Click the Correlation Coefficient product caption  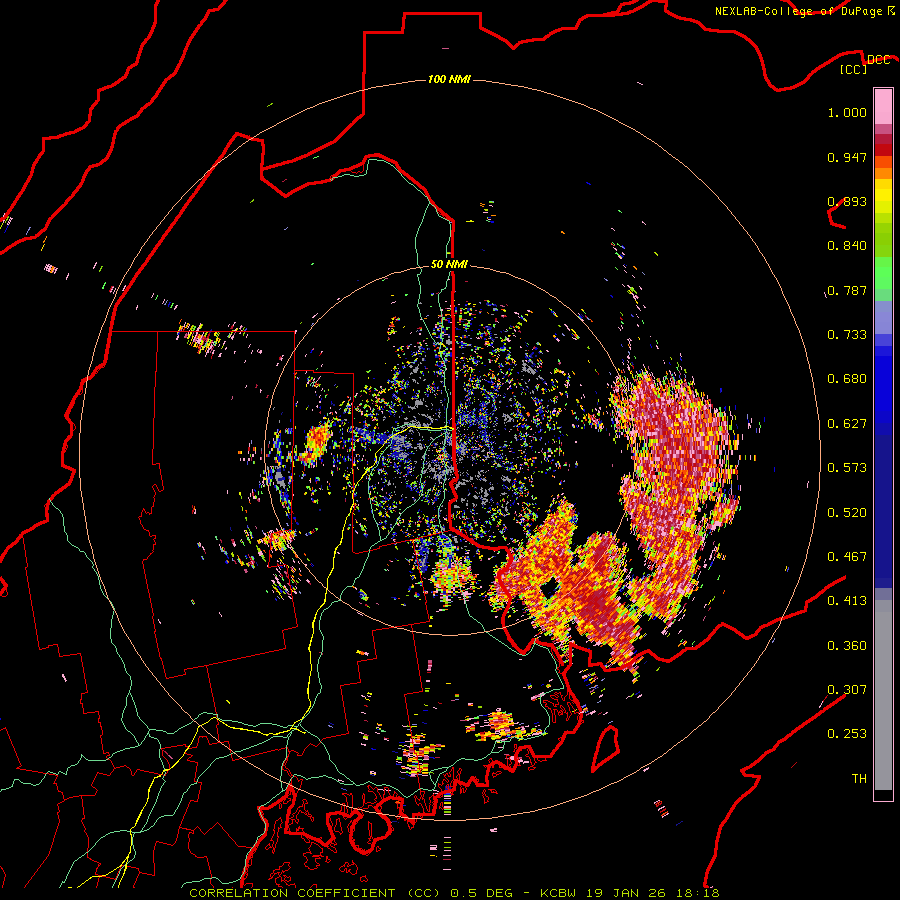pyautogui.click(x=454, y=893)
